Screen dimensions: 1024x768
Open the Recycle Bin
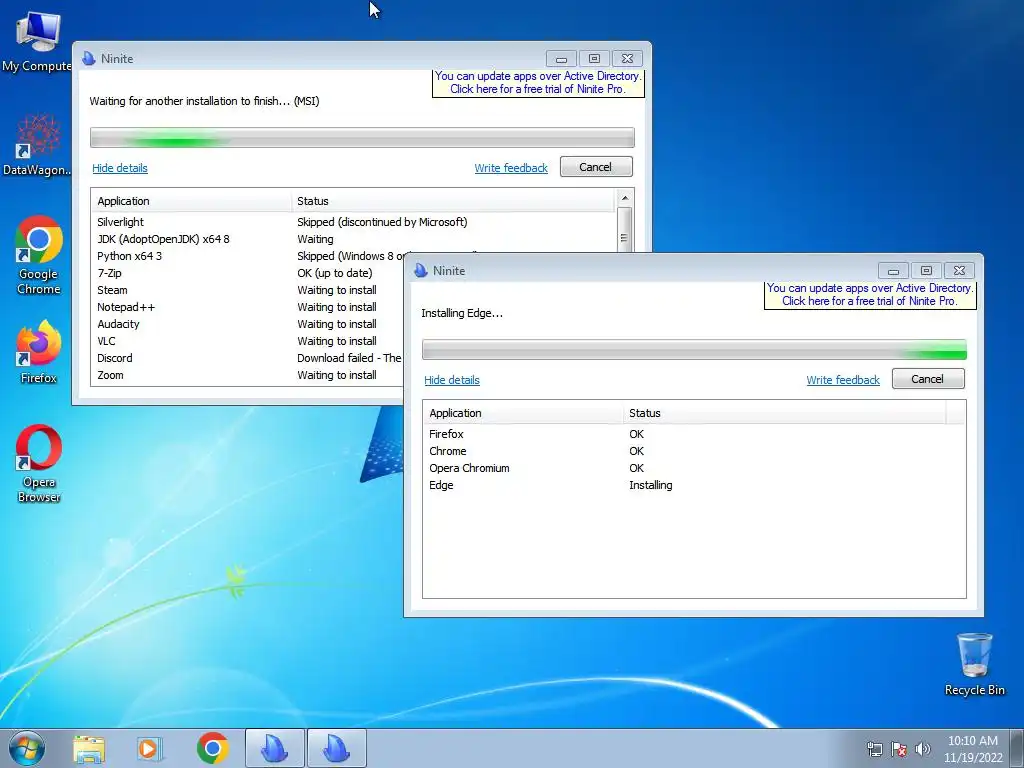pyautogui.click(x=974, y=664)
